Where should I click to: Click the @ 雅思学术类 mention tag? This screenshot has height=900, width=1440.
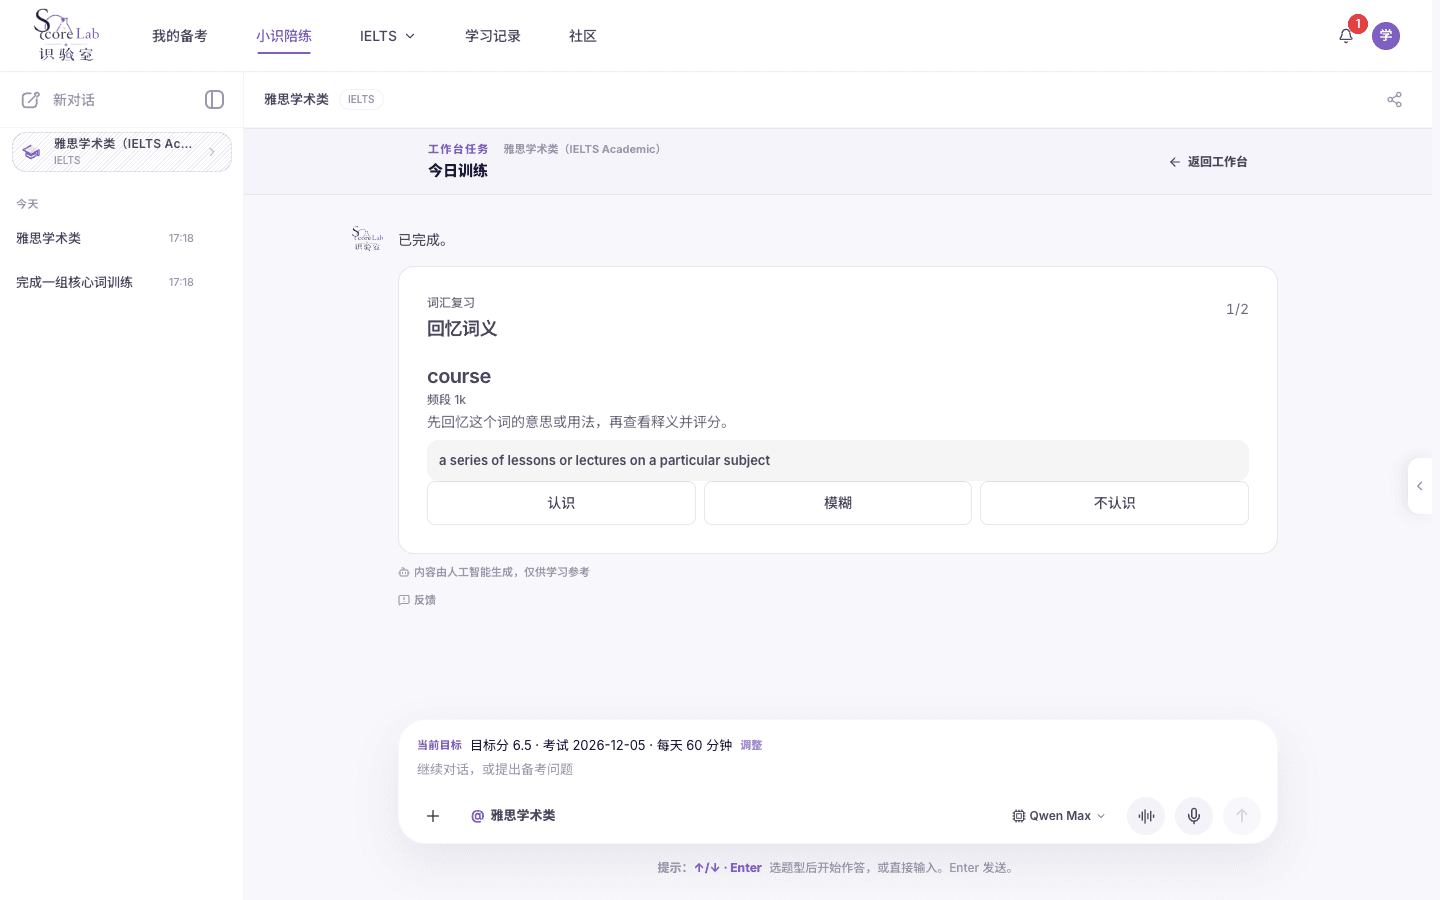[x=513, y=816]
